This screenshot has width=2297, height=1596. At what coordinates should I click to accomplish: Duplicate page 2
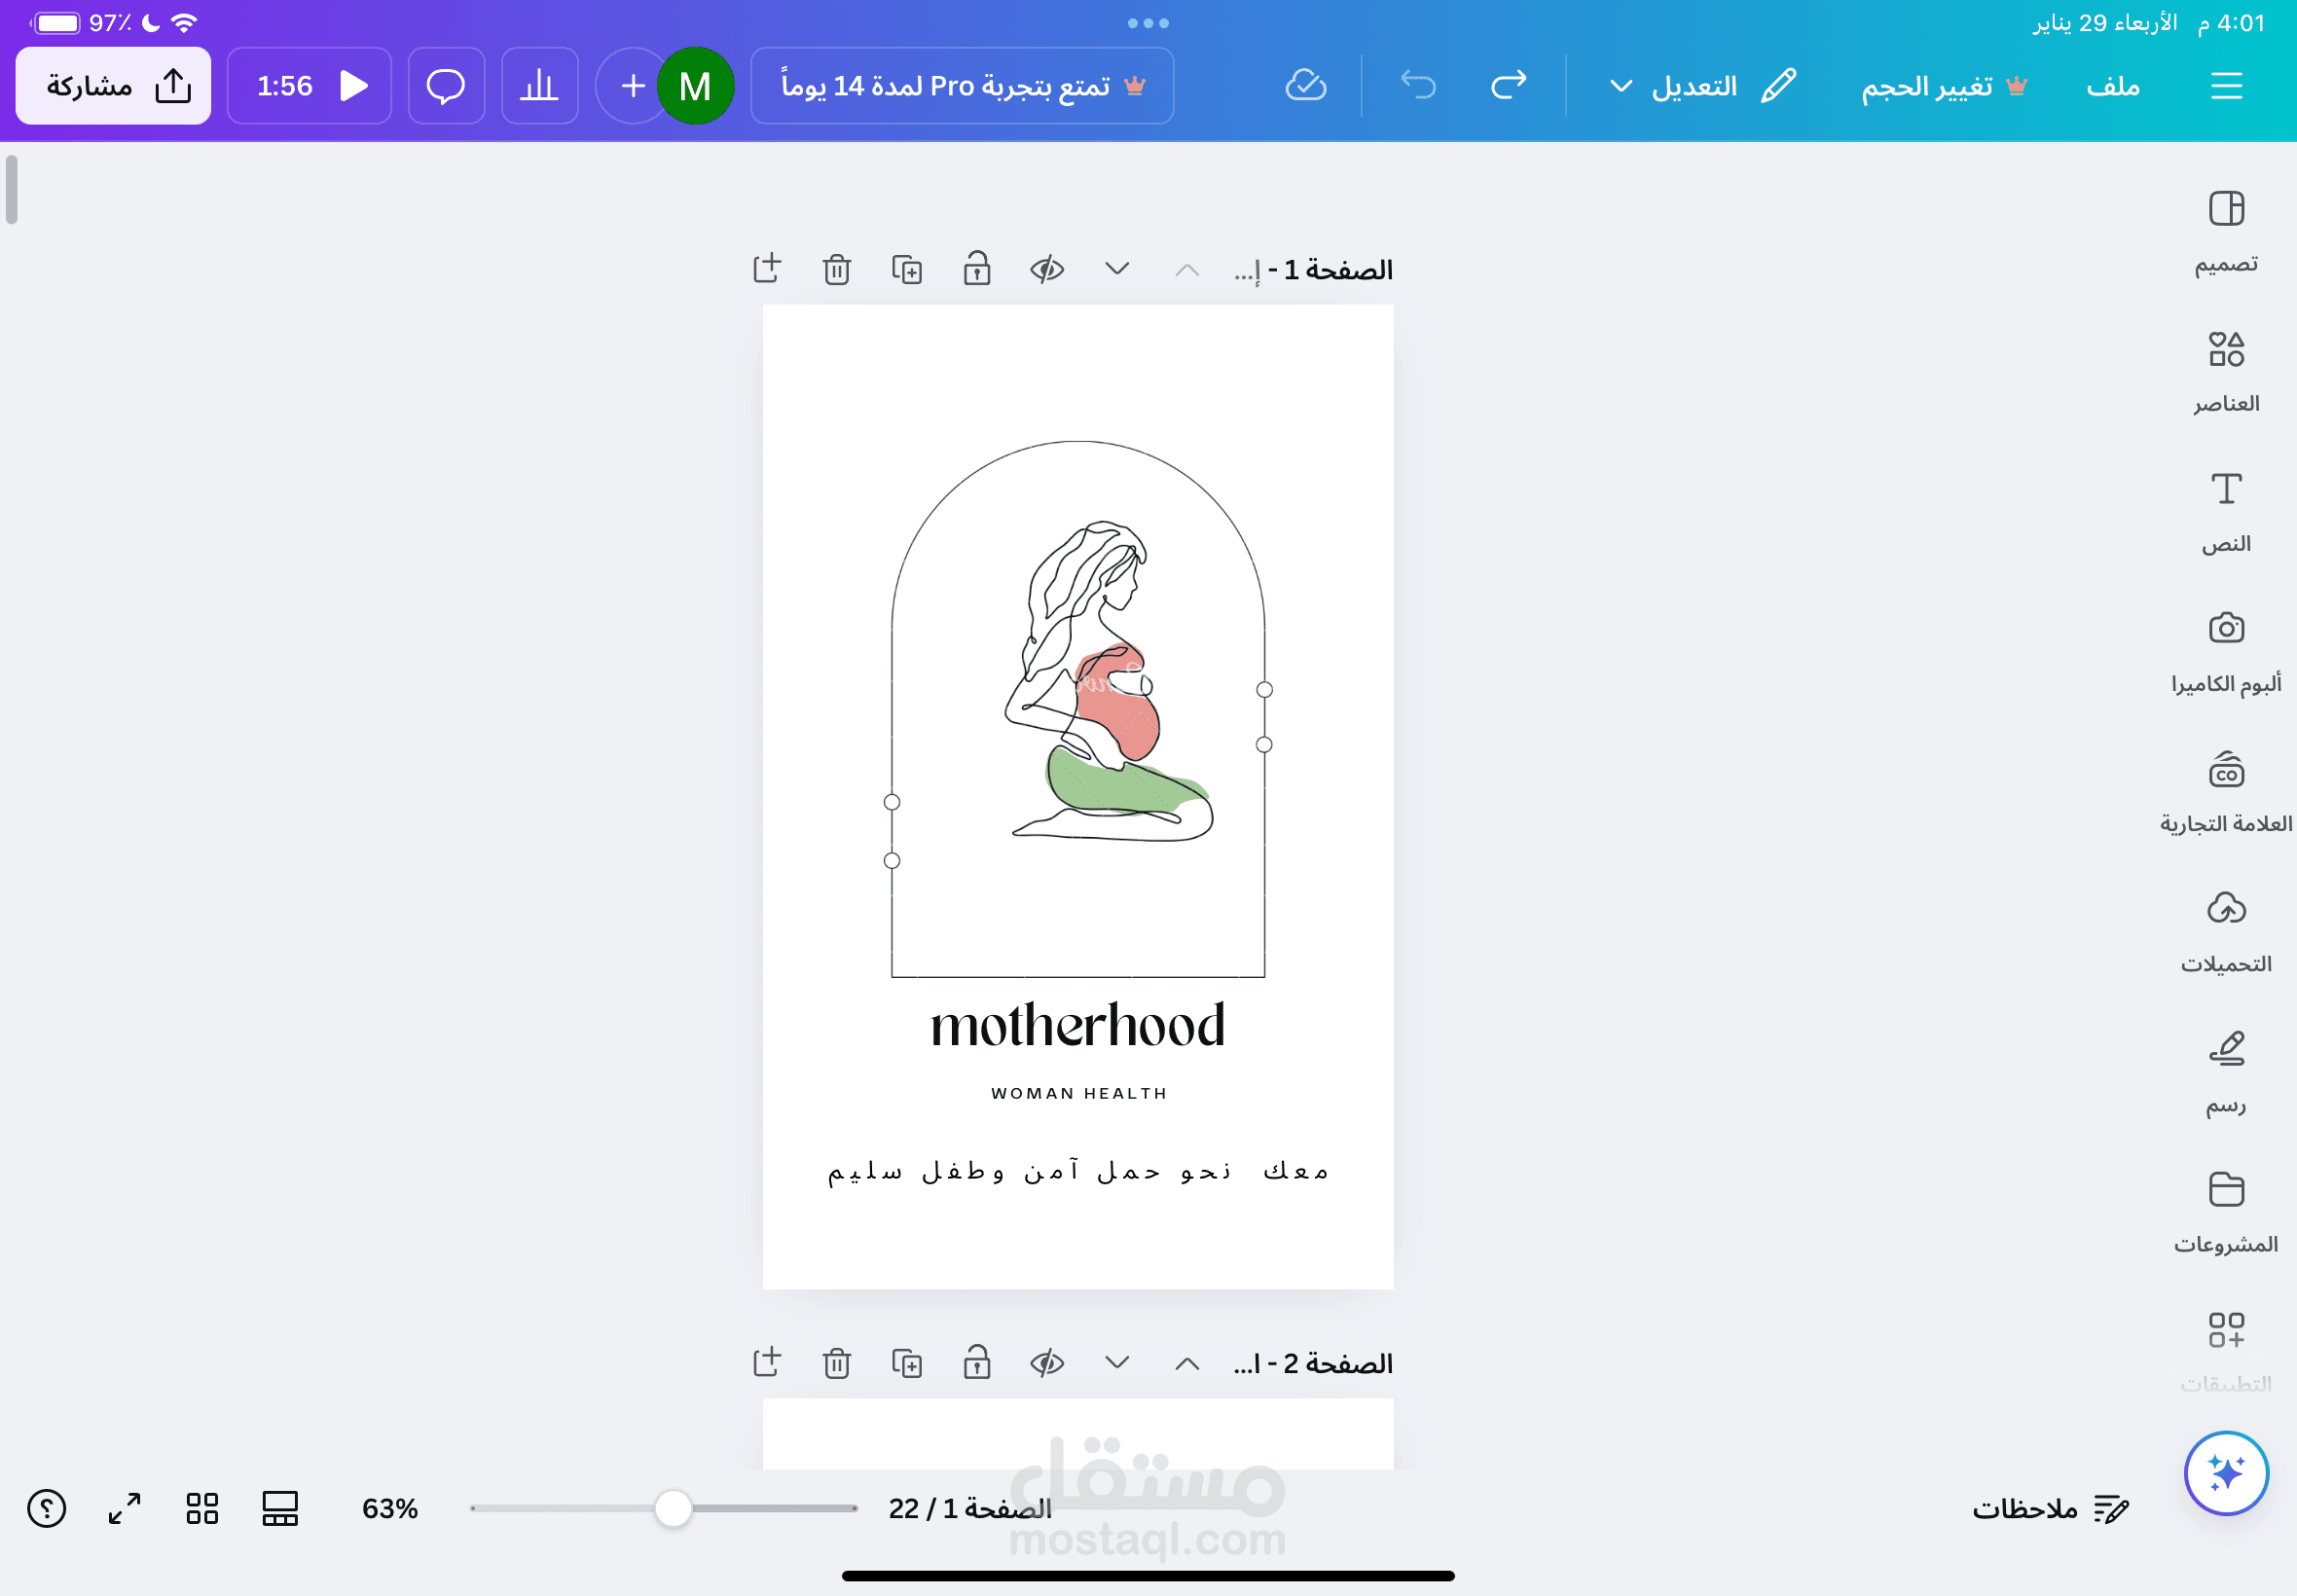(907, 1363)
